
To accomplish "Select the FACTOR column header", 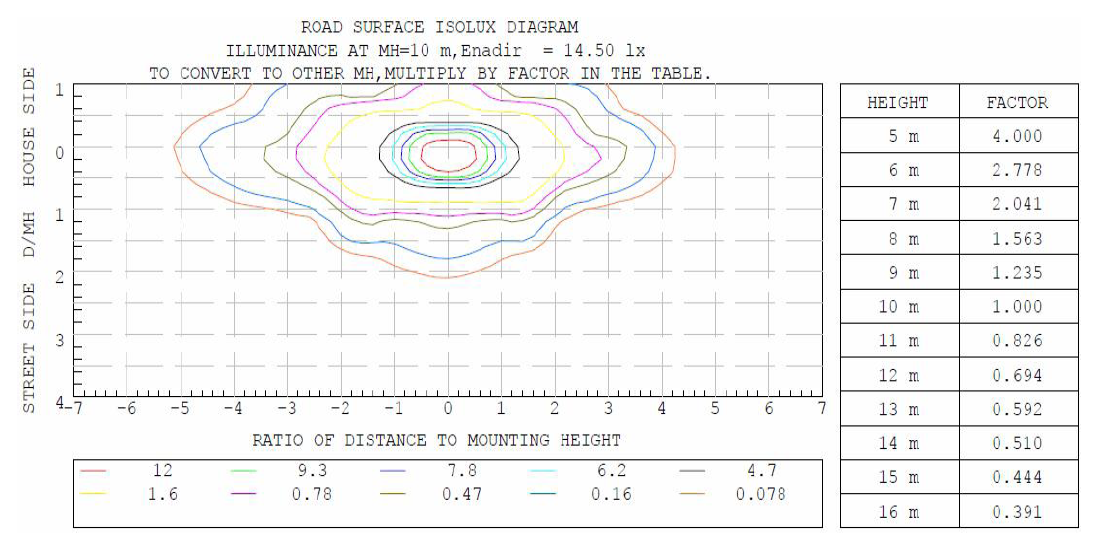I will tap(1017, 102).
